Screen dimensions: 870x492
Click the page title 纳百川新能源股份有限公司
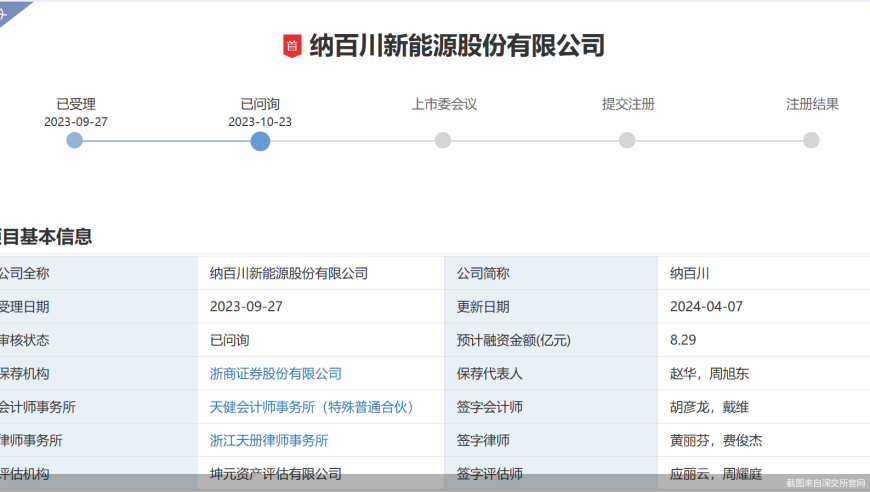tap(457, 45)
